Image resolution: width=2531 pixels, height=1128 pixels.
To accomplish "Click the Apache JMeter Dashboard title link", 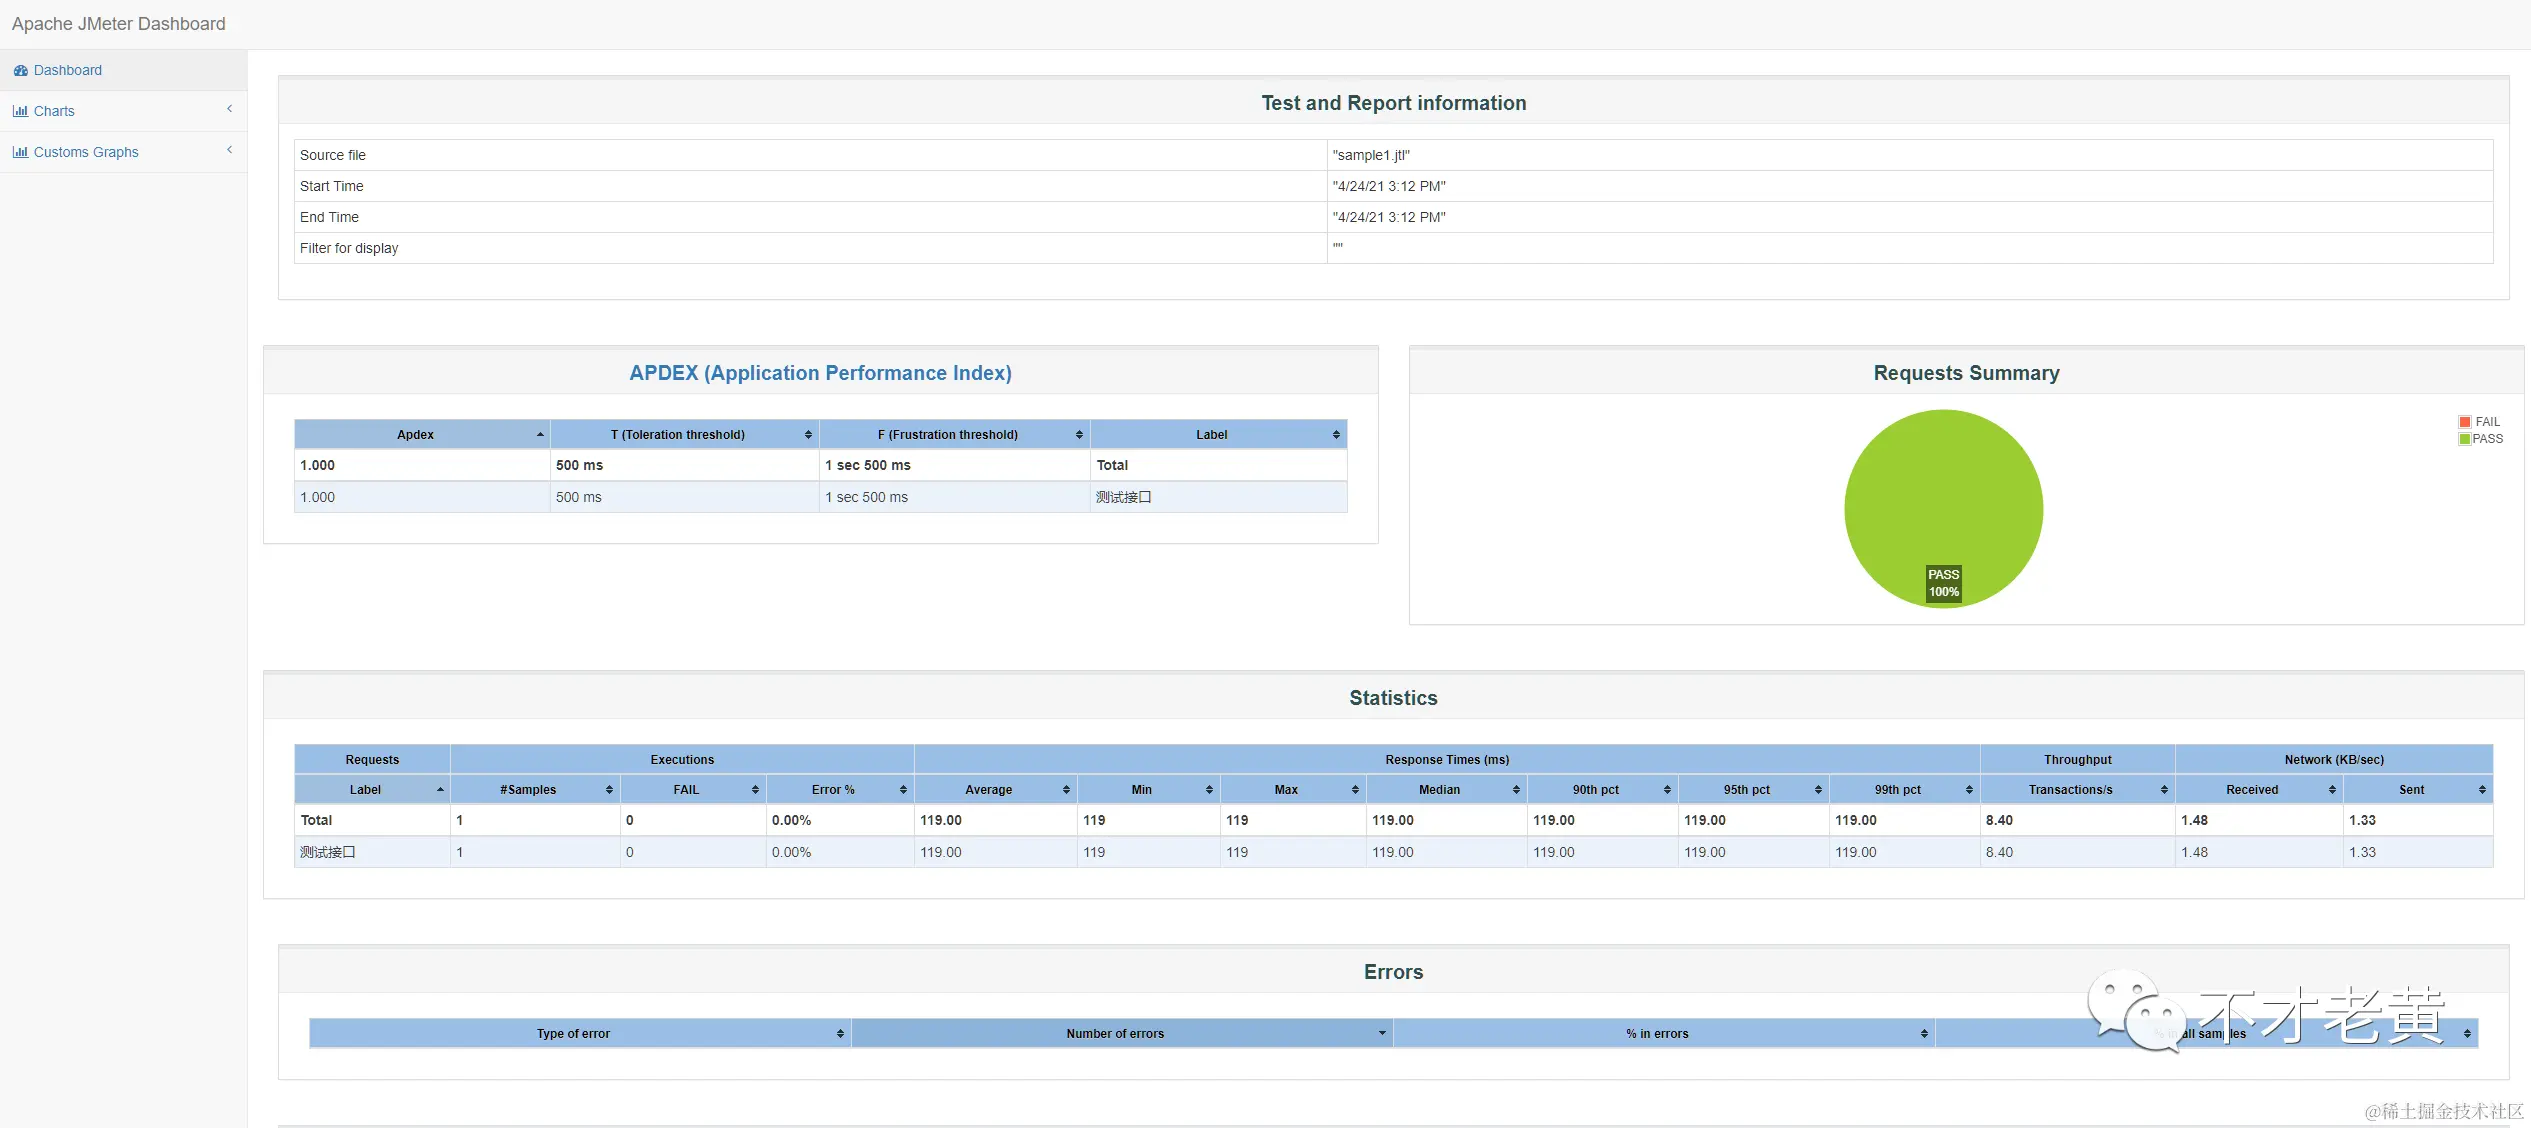I will [118, 24].
